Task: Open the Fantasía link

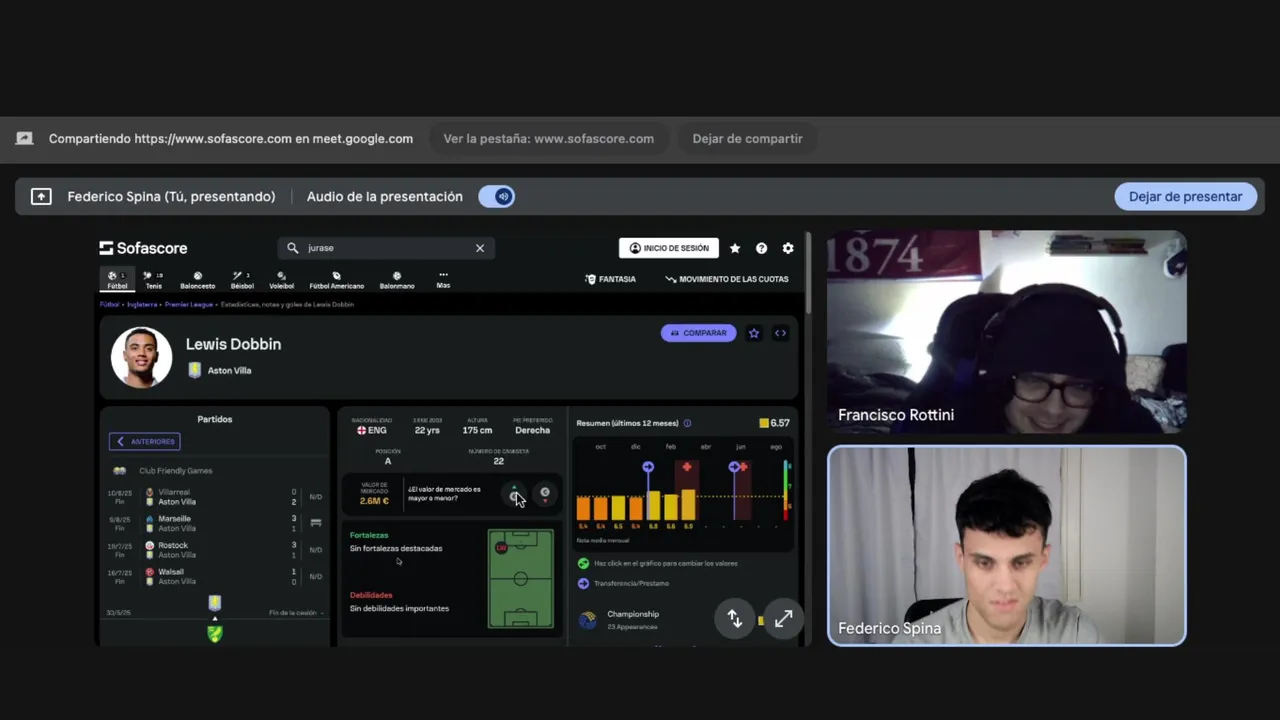Action: point(611,279)
